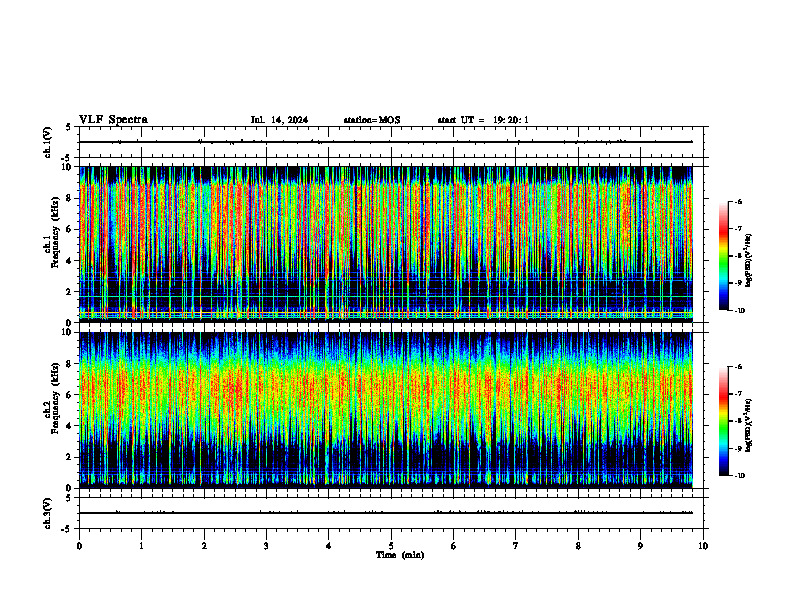Click inside the ch.1 spectrogram panel
The height and width of the screenshot is (612, 792).
[386, 244]
